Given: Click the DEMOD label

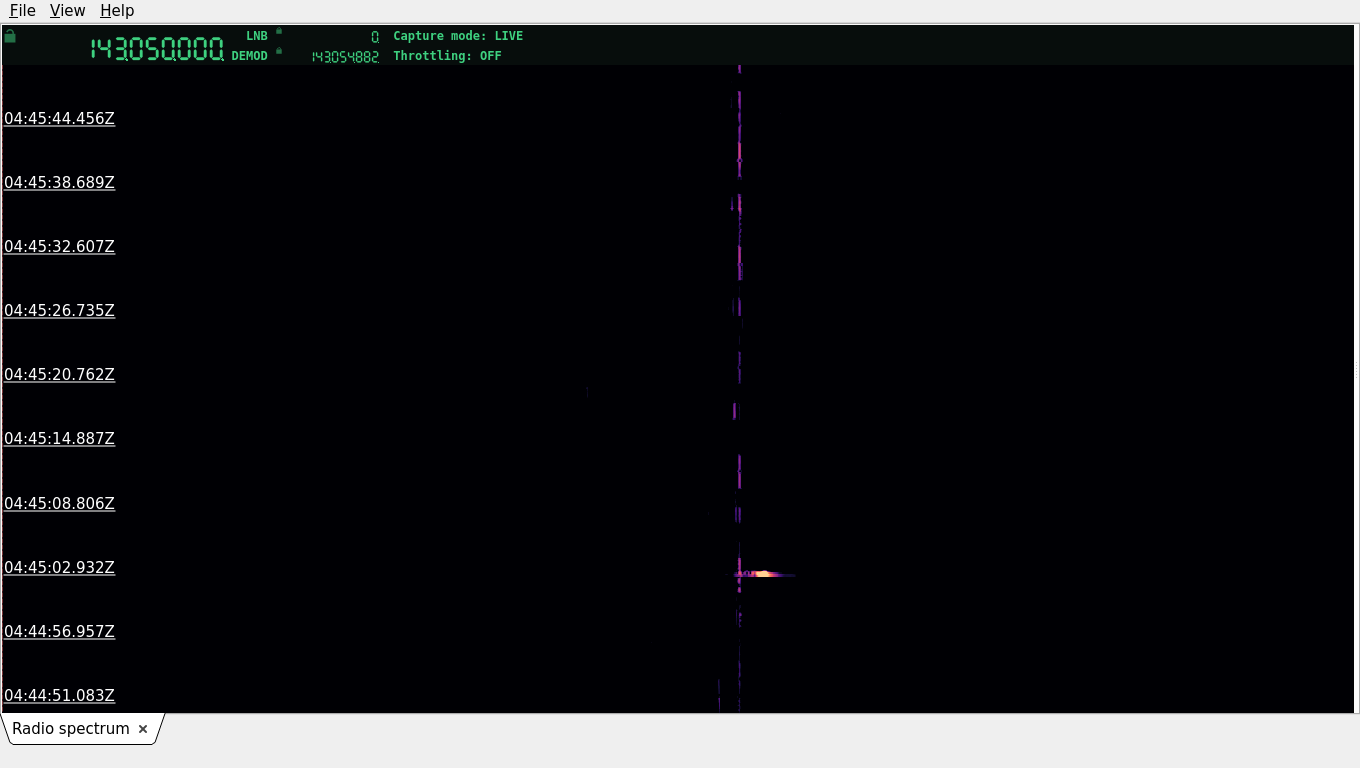Looking at the screenshot, I should (x=250, y=56).
